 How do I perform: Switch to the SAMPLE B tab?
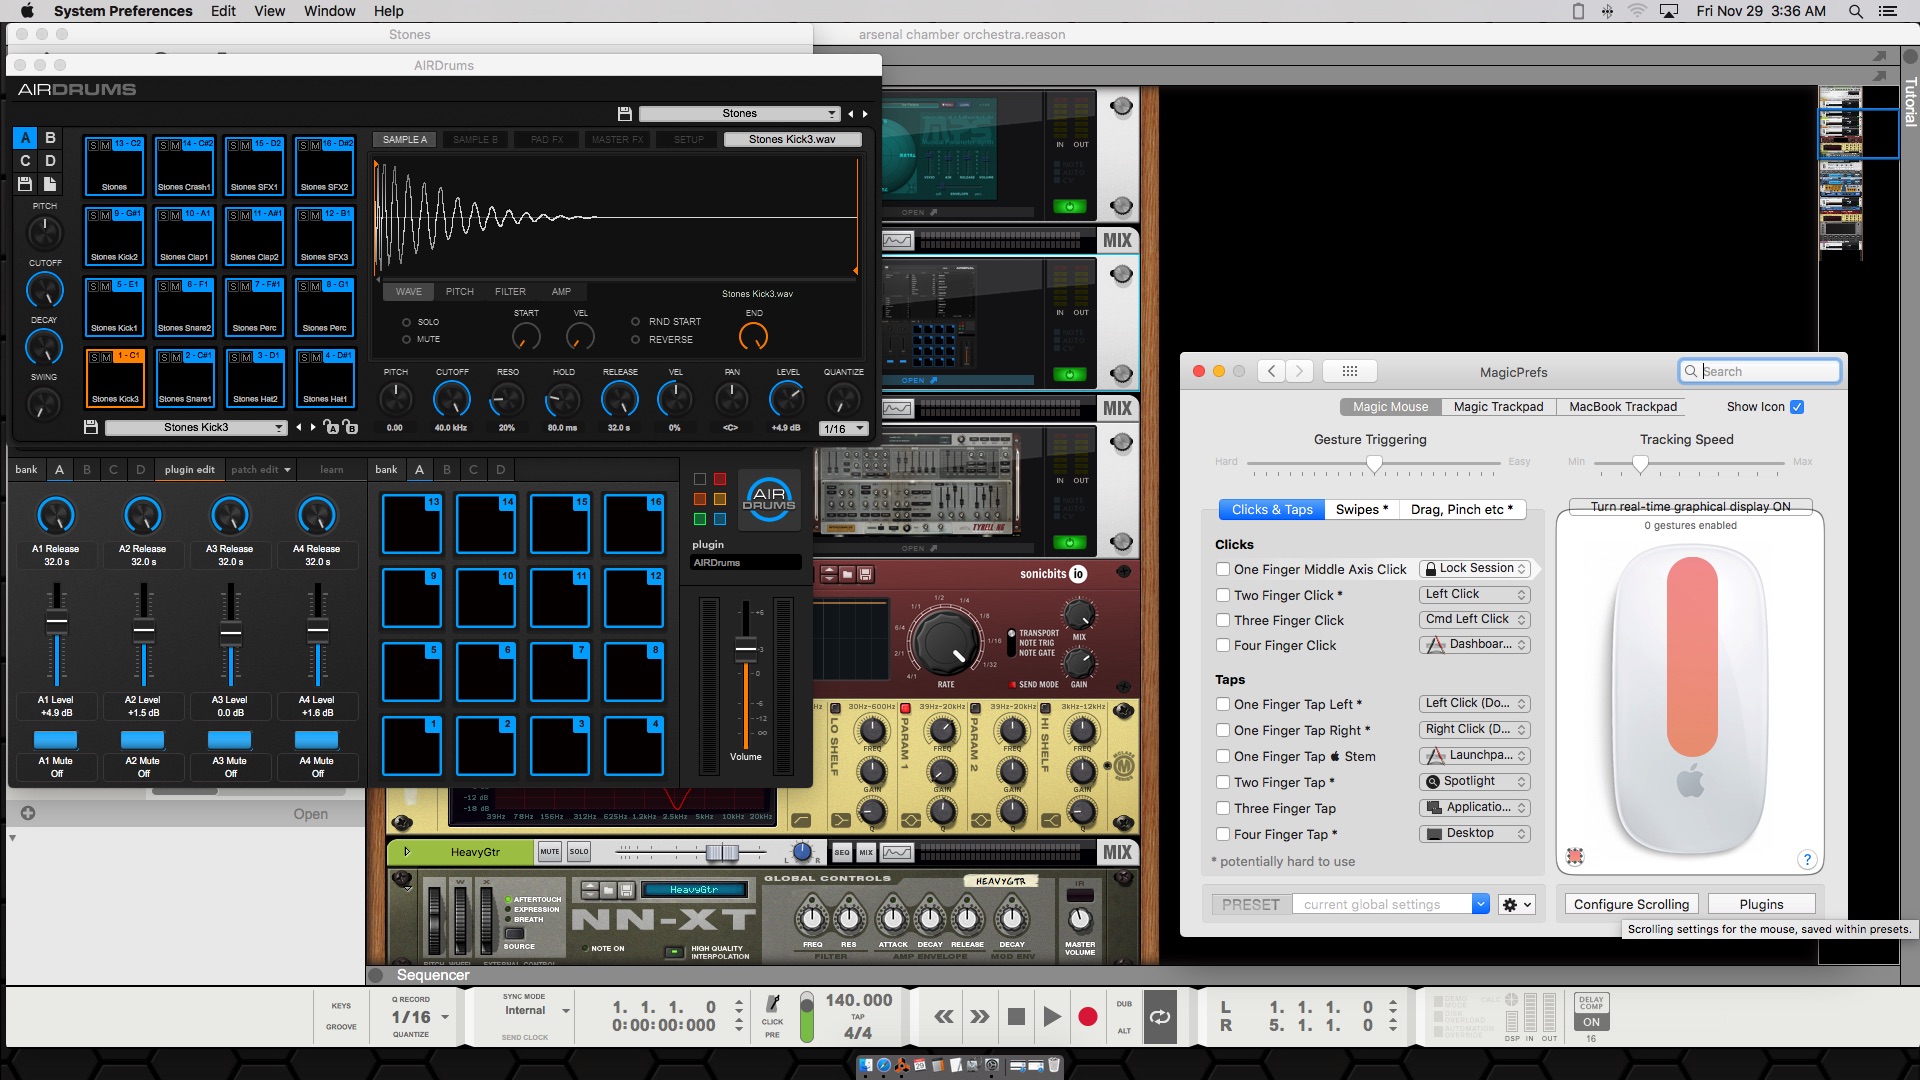pos(475,140)
